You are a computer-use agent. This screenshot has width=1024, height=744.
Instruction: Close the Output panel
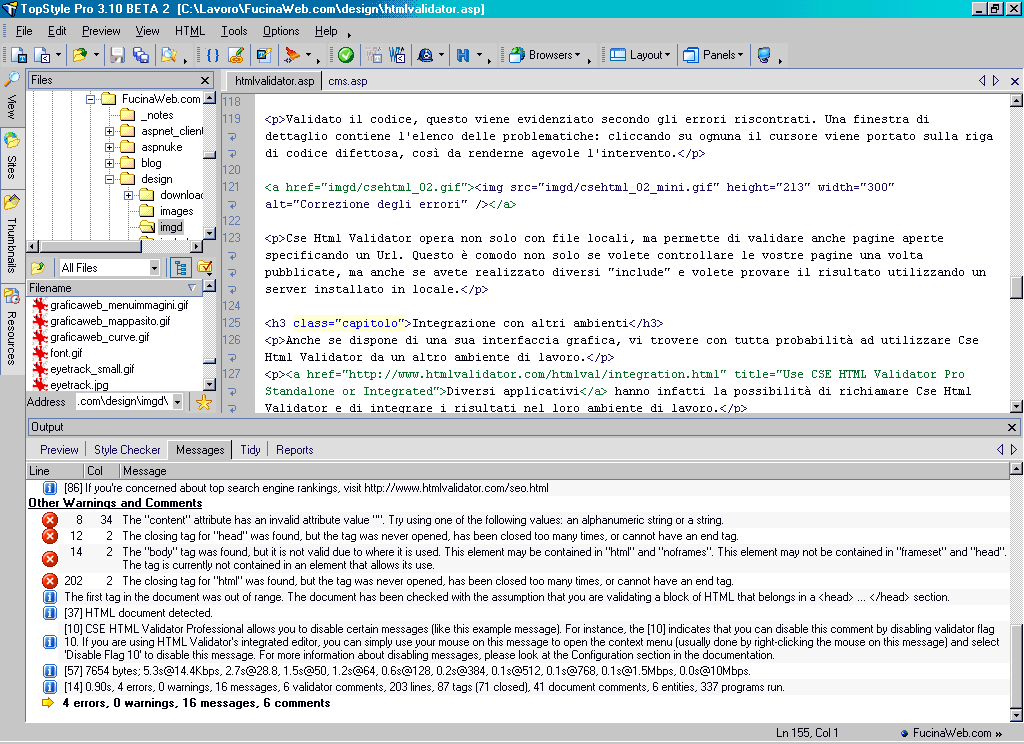tap(1012, 427)
